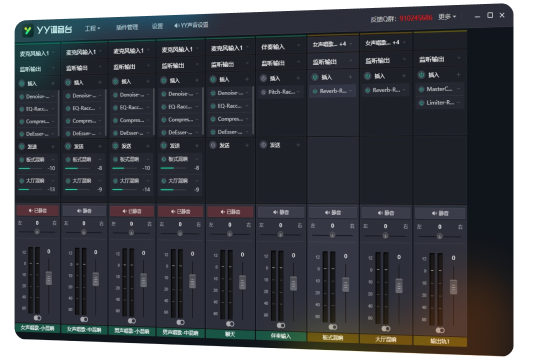The image size is (540, 360).
Task: Add an insert plugin to 女声唱歌-中混响 channel
Action: 100,82
